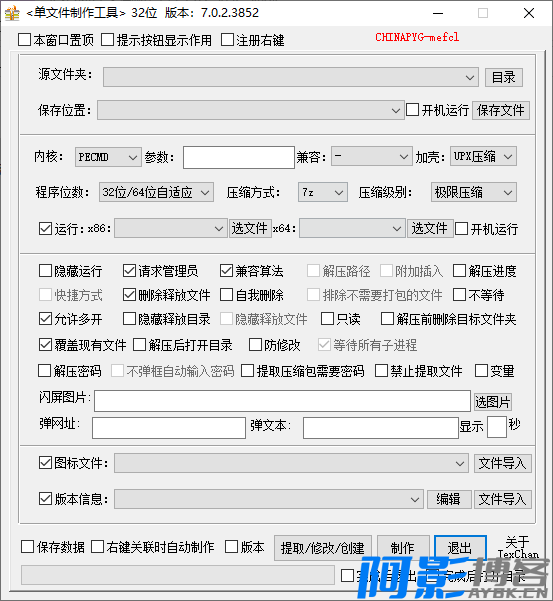Expand the 压缩级别 极限压缩 dropdown
553x601 pixels.
474,192
